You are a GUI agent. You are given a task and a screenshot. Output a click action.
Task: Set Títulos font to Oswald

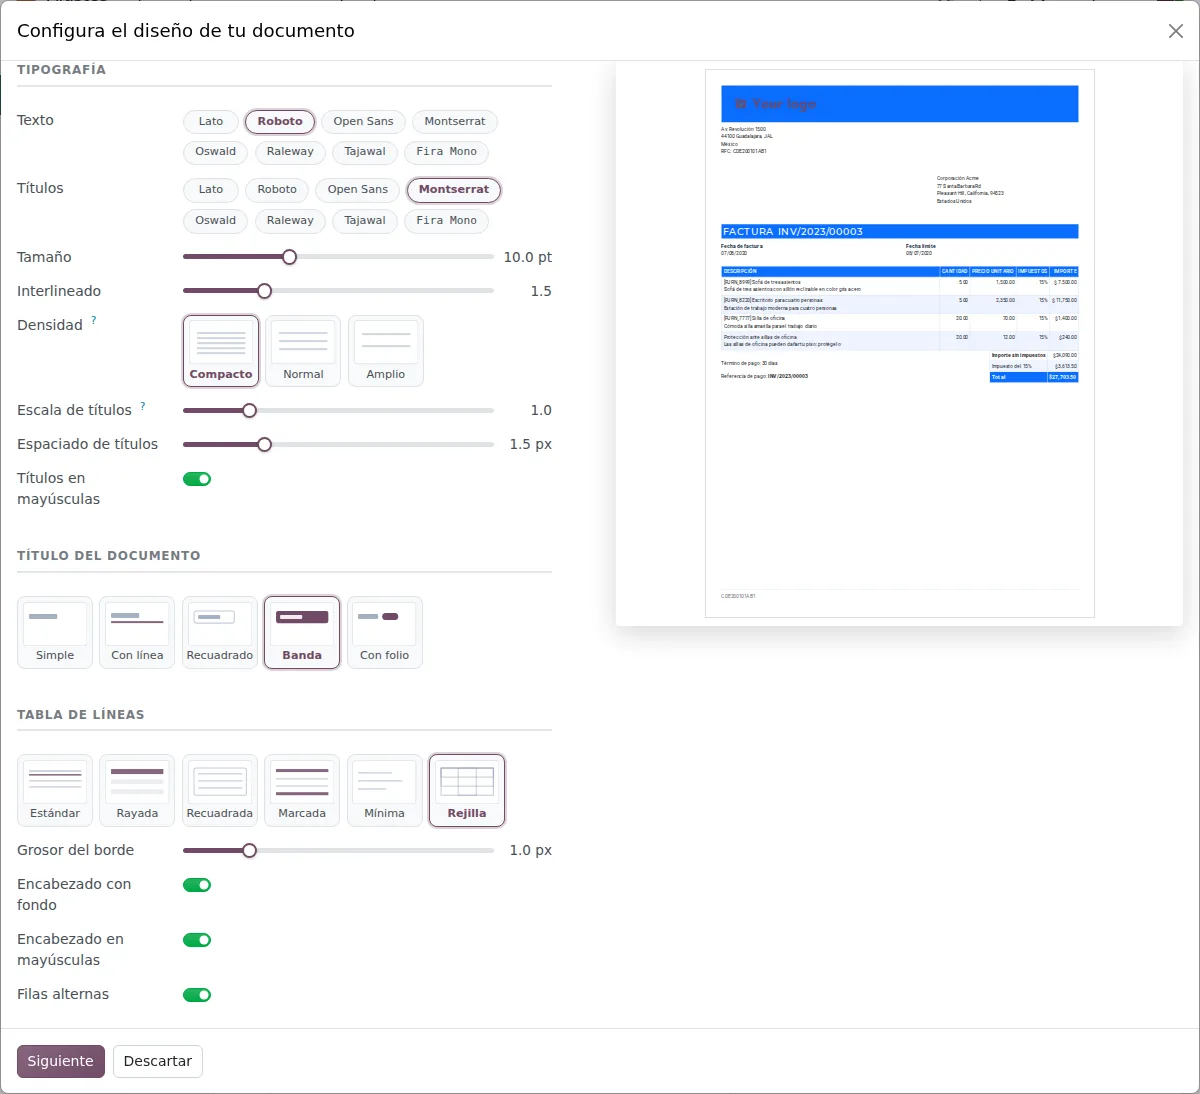click(216, 221)
